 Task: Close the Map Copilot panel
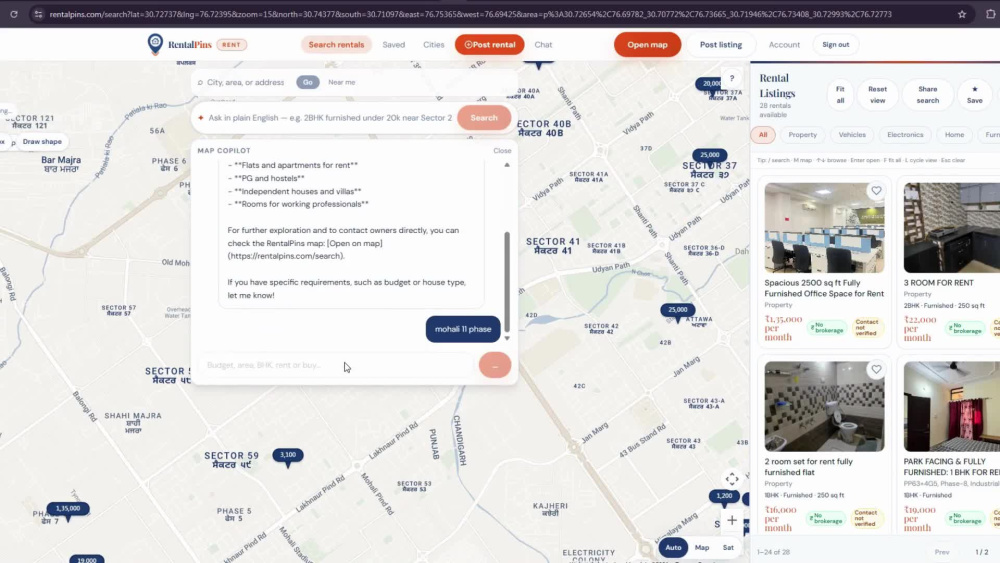[x=502, y=150]
